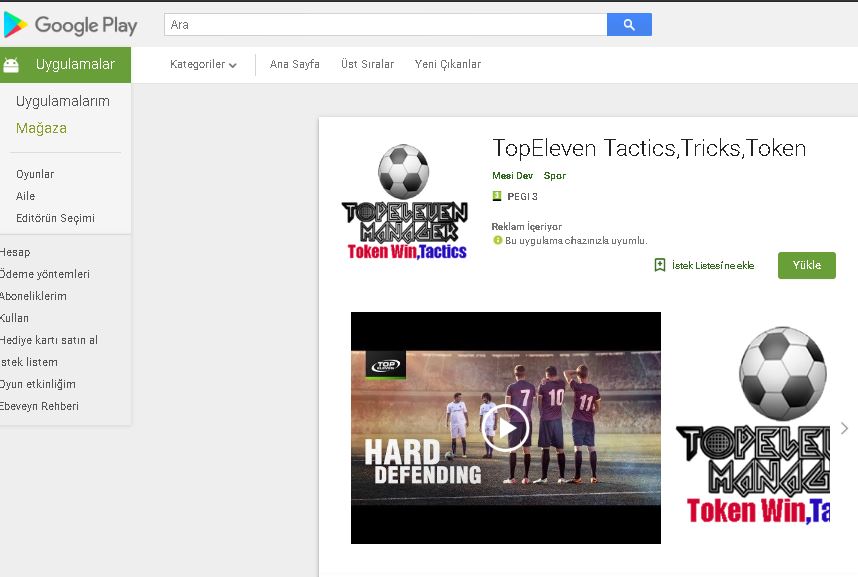The image size is (858, 577).
Task: Open the Üst Sıralar tab
Action: point(367,65)
